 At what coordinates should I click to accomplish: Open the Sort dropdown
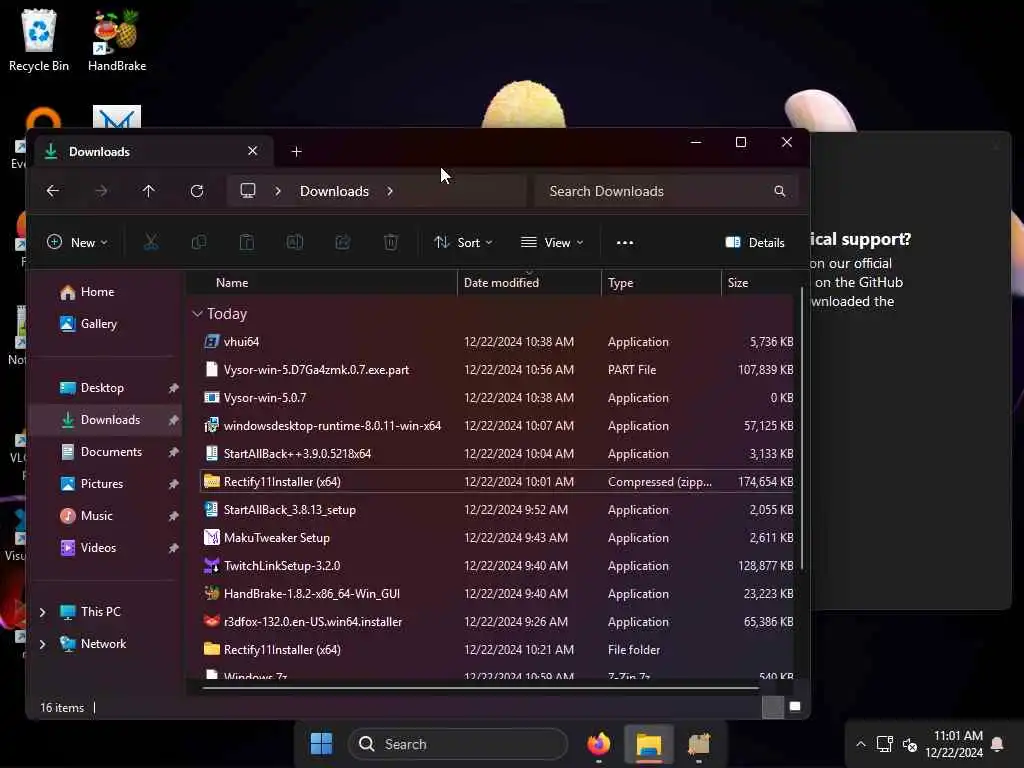click(x=463, y=242)
